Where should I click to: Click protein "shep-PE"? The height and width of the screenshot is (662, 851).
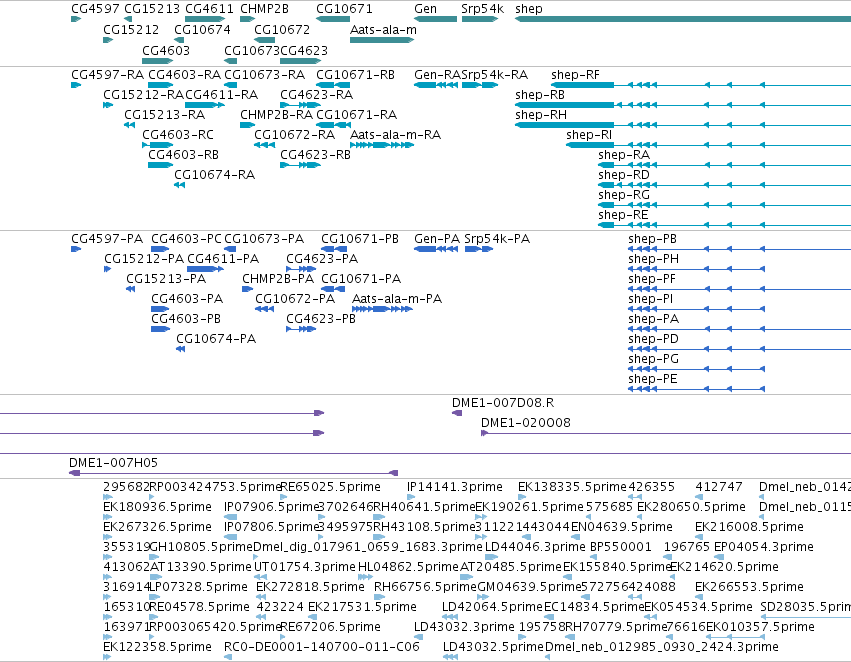[x=652, y=379]
